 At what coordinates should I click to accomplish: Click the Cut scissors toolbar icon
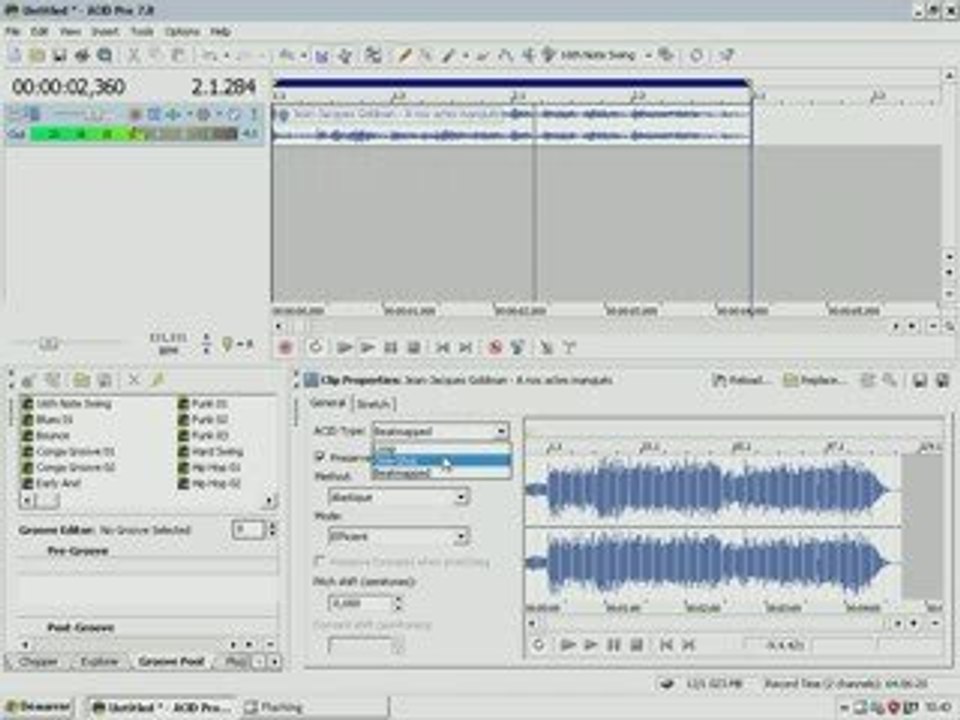(x=133, y=56)
